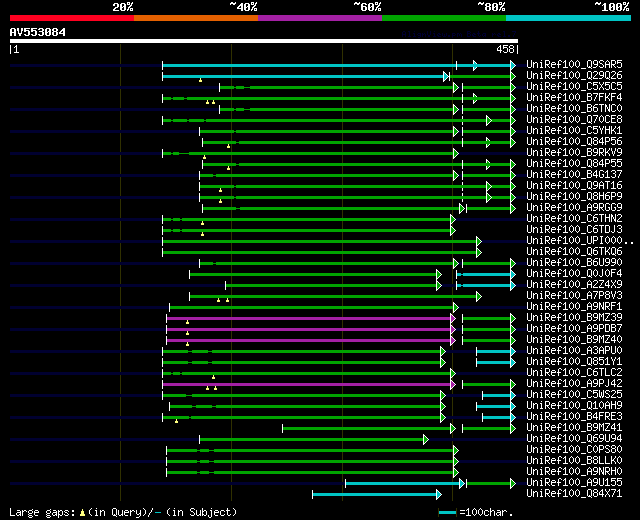Screen dimensions: 640x520
Task: Open hit UniRef100_A3APU0
Action: pos(574,351)
